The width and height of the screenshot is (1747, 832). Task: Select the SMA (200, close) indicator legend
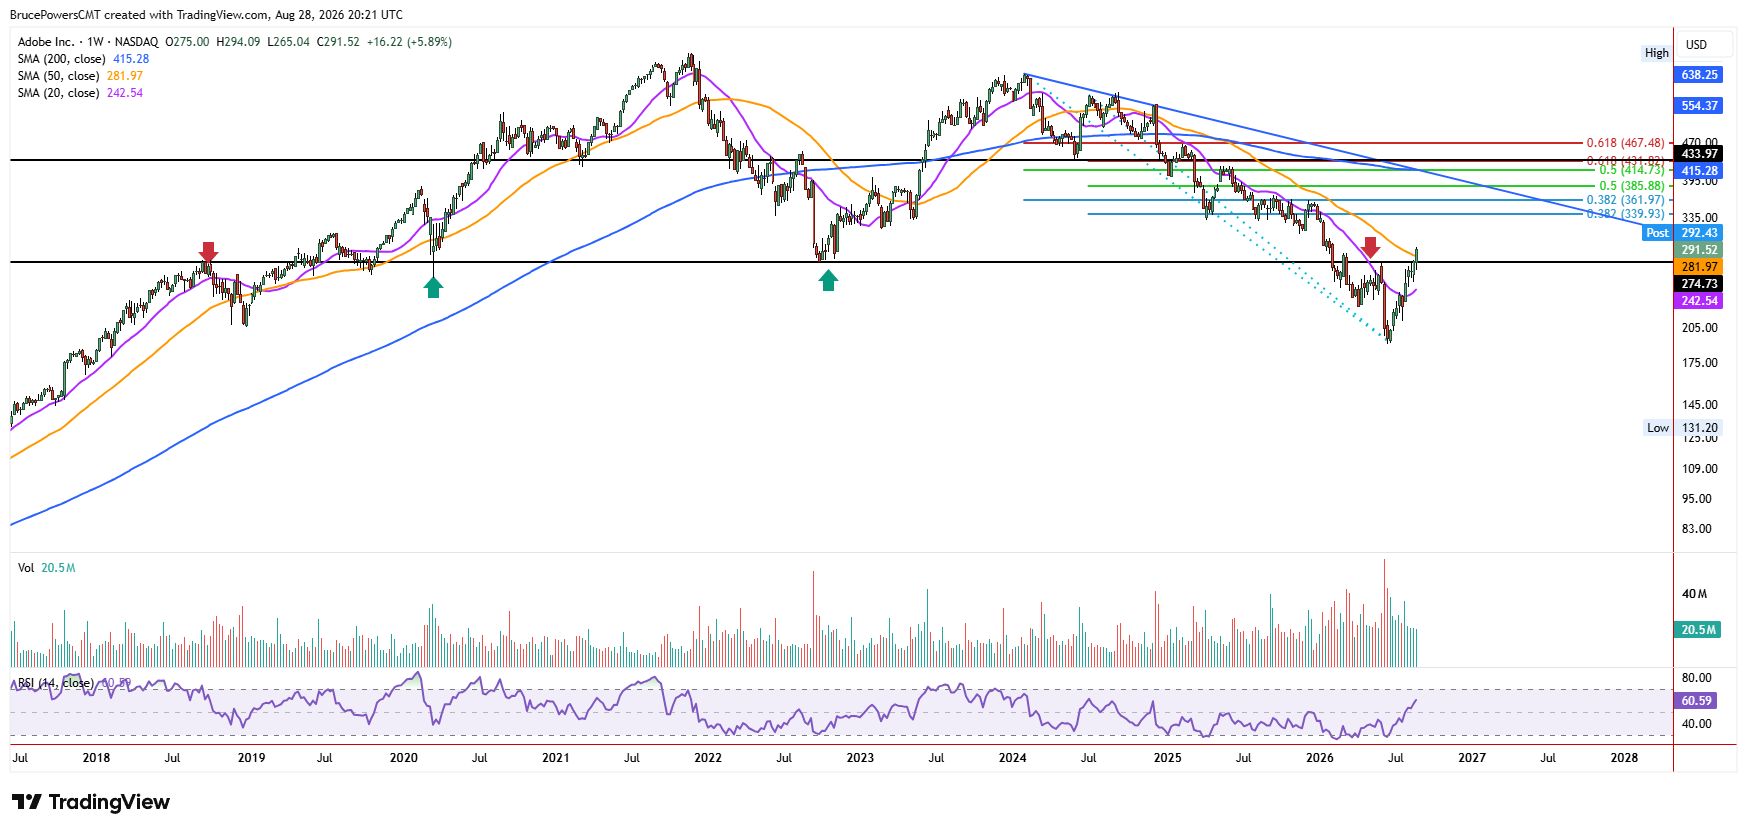(x=83, y=59)
